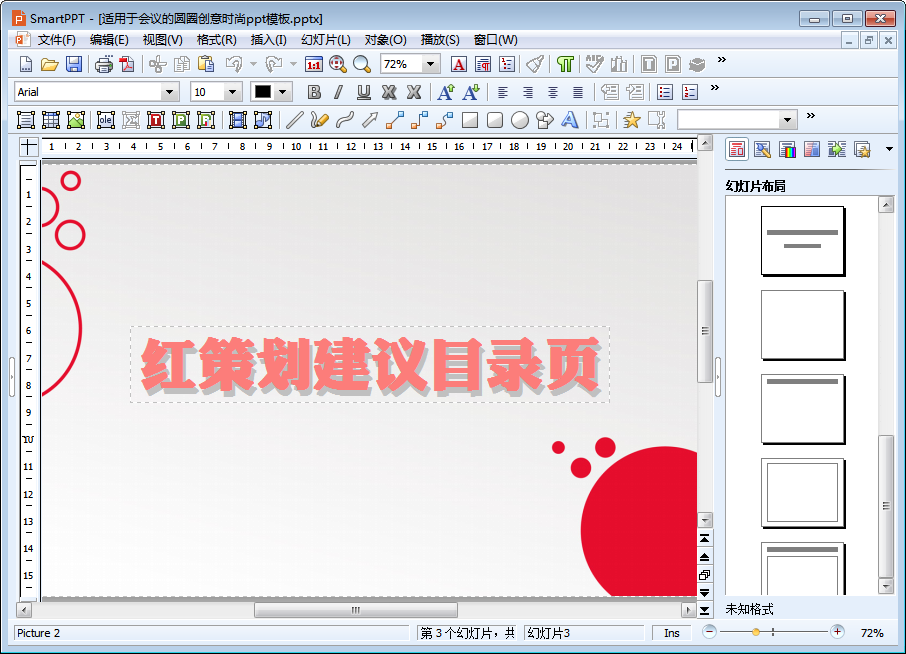Expand the undo history dropdown arrow
The height and width of the screenshot is (654, 906).
(x=253, y=64)
